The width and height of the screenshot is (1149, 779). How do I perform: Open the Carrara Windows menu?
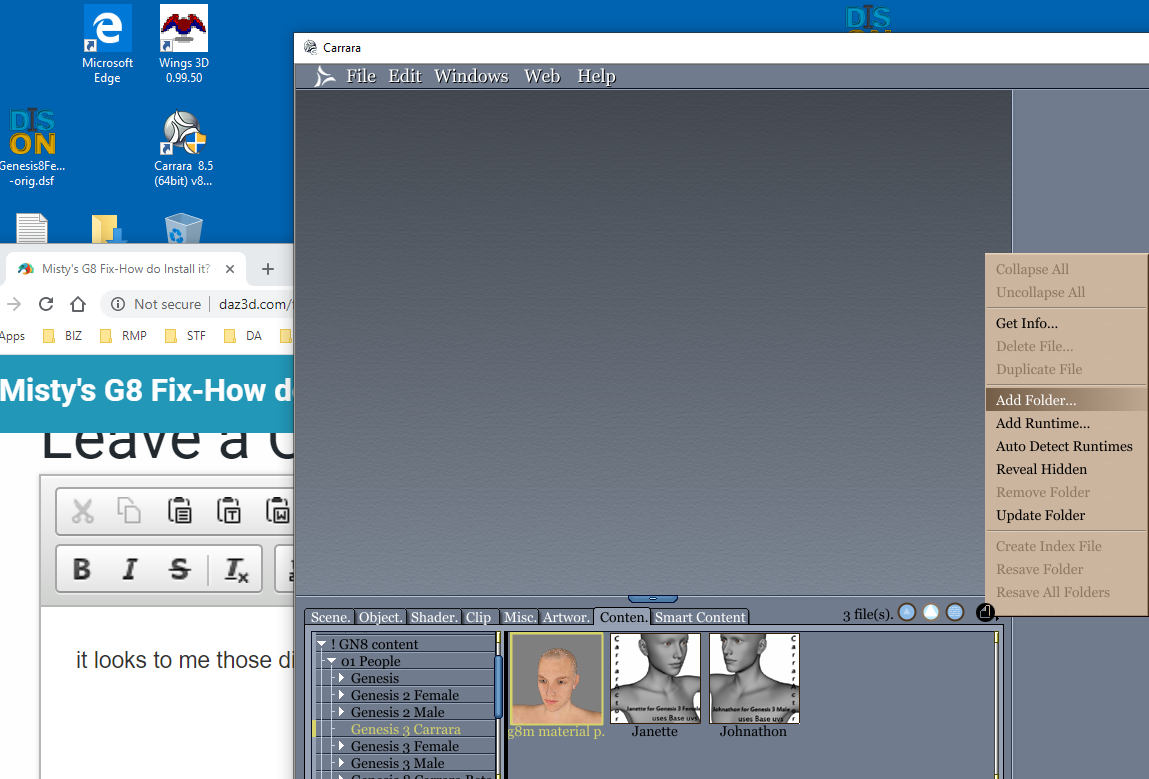[x=471, y=76]
